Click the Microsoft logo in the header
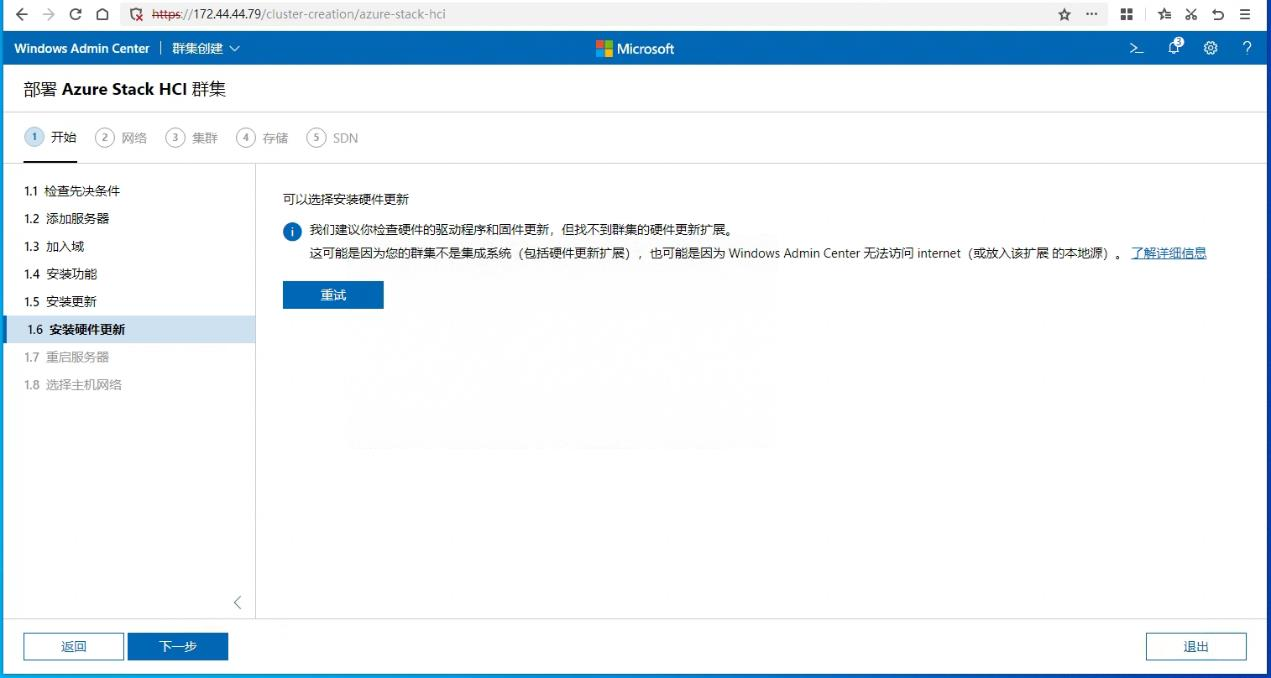The height and width of the screenshot is (678, 1271). 635,48
